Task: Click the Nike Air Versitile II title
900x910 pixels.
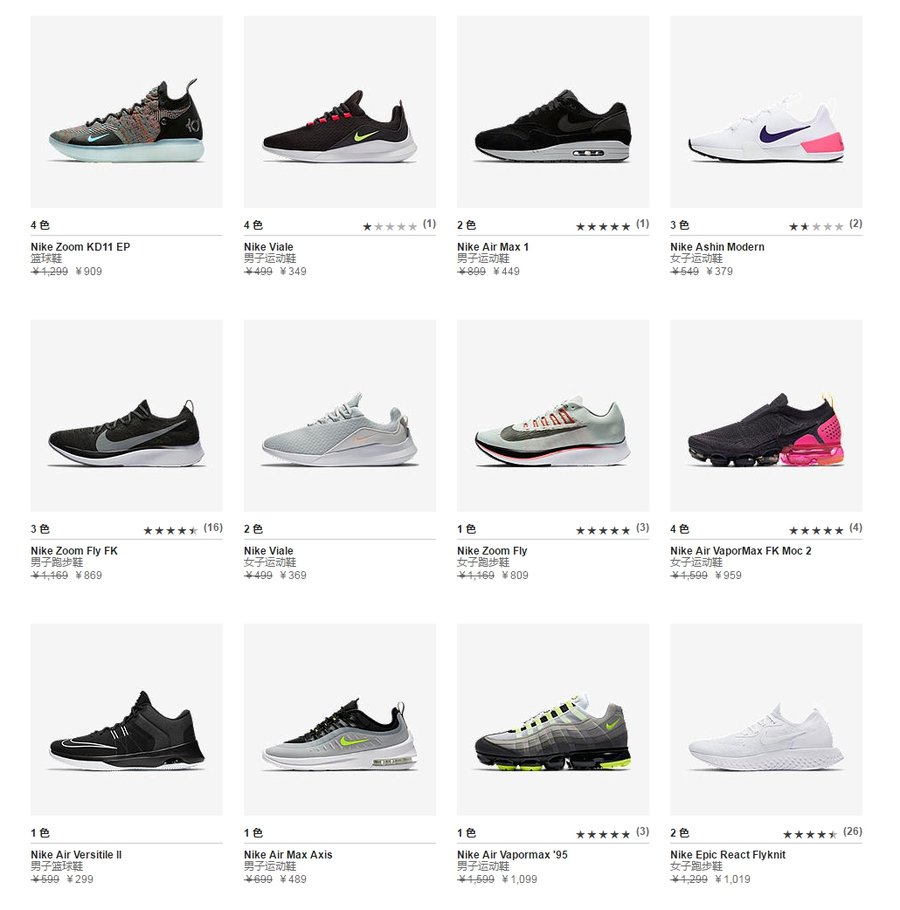Action: click(x=76, y=855)
